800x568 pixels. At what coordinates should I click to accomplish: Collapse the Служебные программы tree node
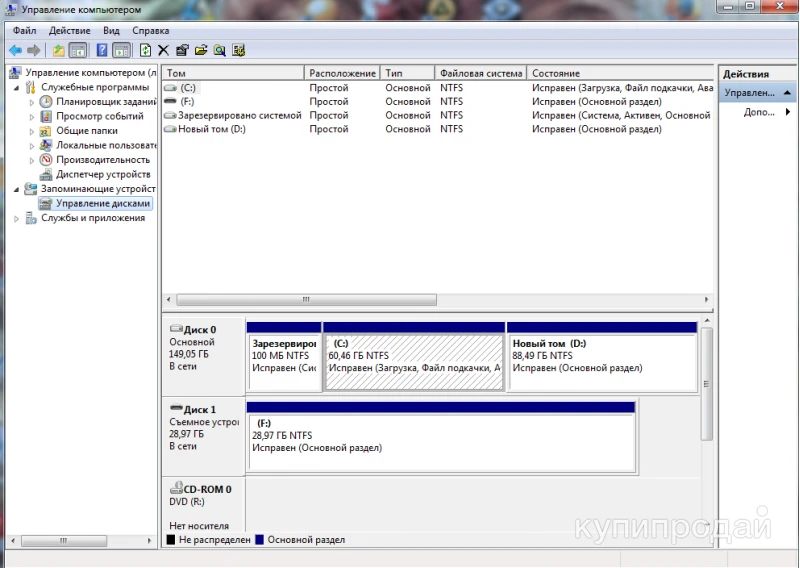click(16, 88)
